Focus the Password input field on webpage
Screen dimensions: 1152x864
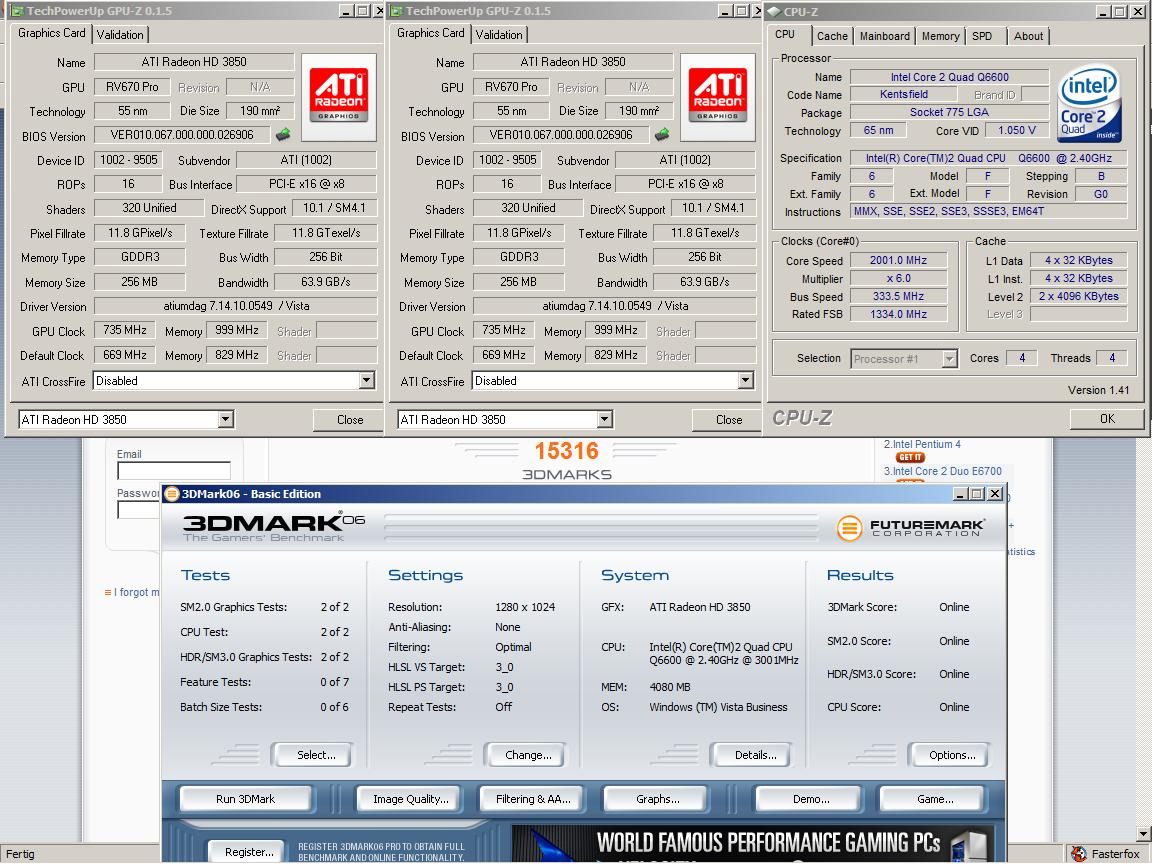coord(139,509)
